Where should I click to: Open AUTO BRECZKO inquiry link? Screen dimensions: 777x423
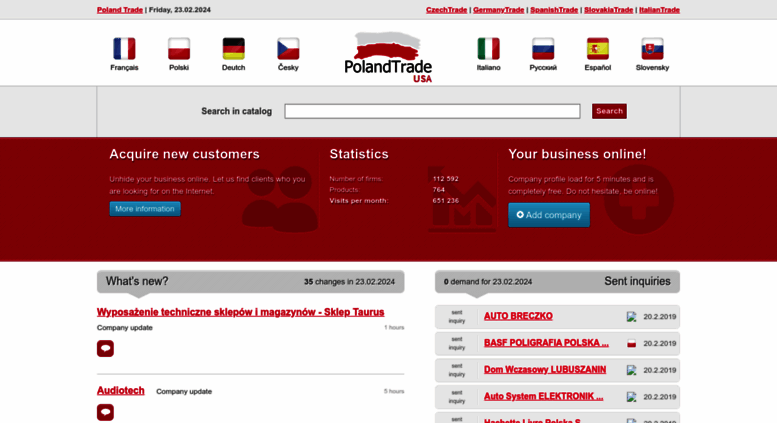tap(518, 317)
